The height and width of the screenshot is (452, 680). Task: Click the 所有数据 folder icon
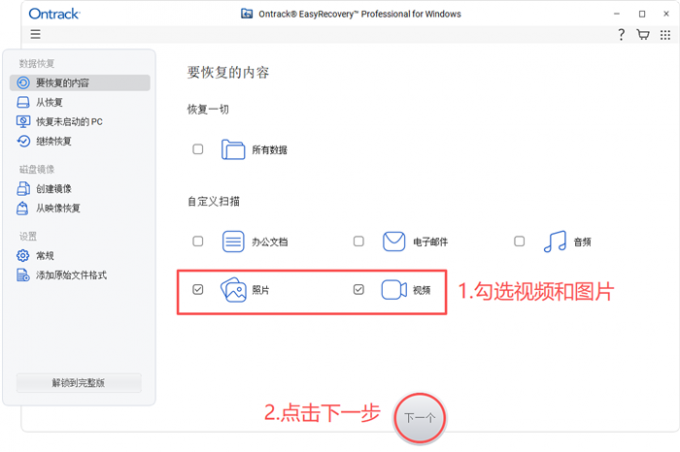pos(233,150)
